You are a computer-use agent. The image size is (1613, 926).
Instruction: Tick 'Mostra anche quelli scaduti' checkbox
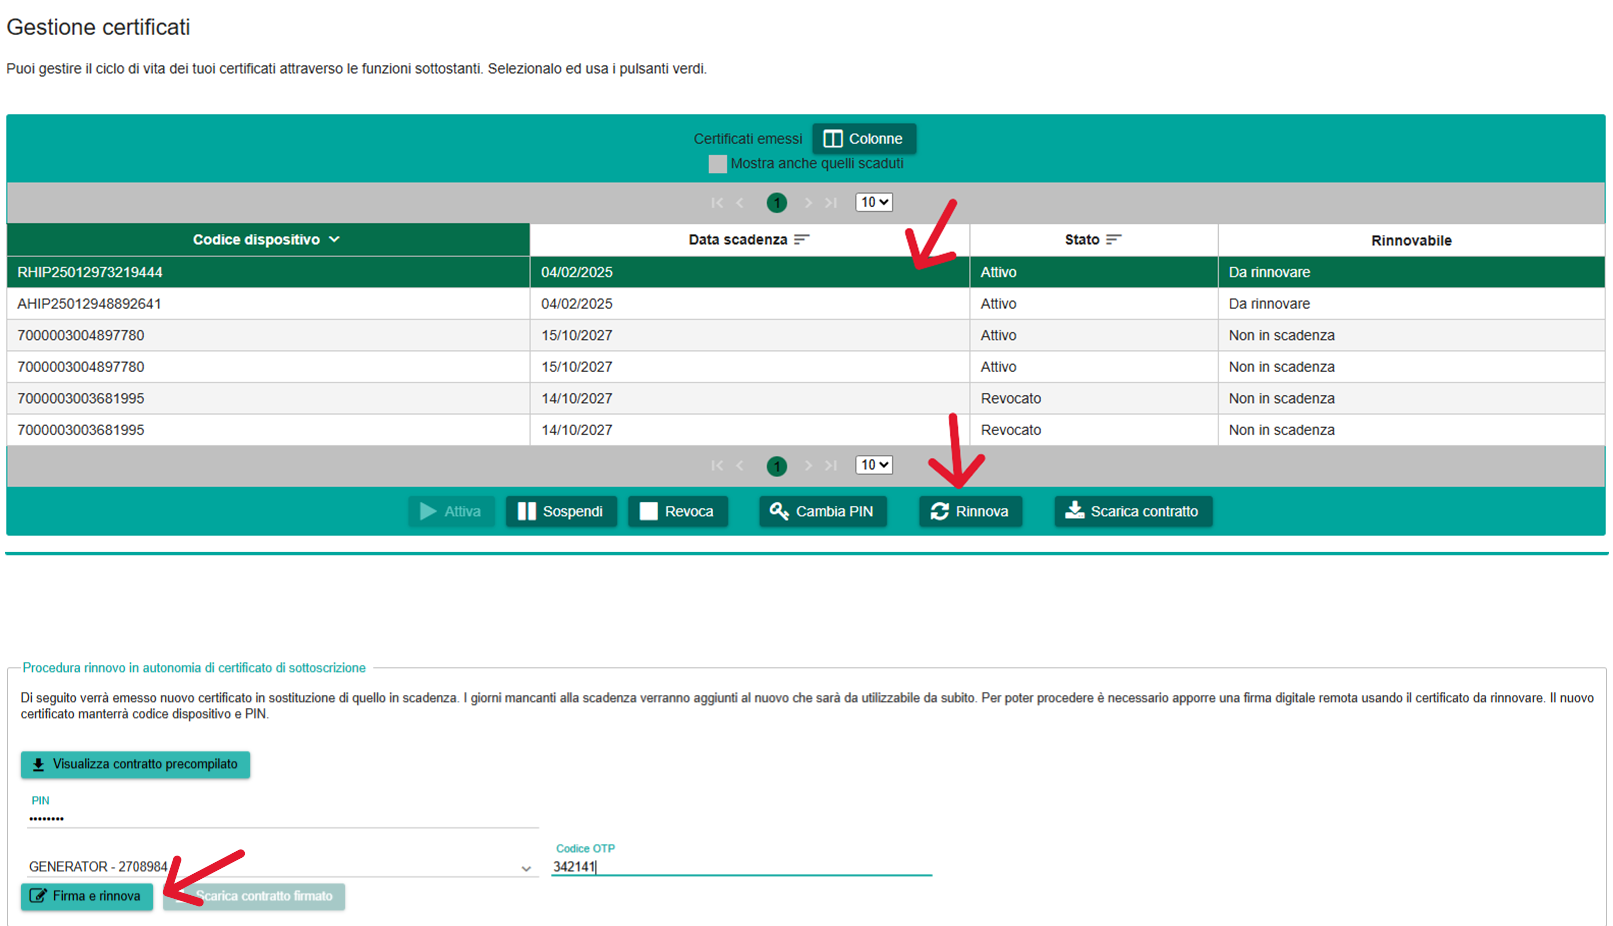click(x=717, y=164)
